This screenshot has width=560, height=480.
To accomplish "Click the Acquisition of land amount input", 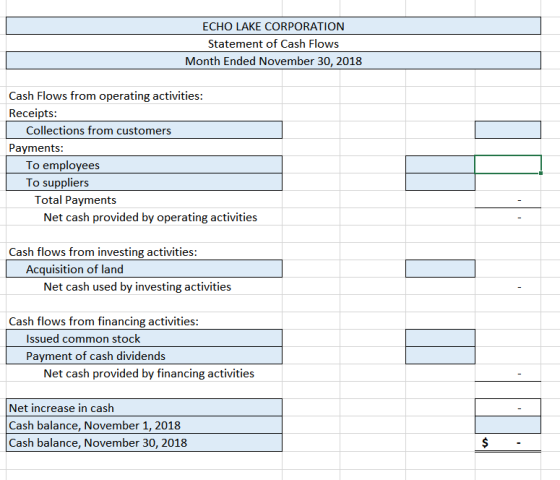I will pyautogui.click(x=440, y=269).
